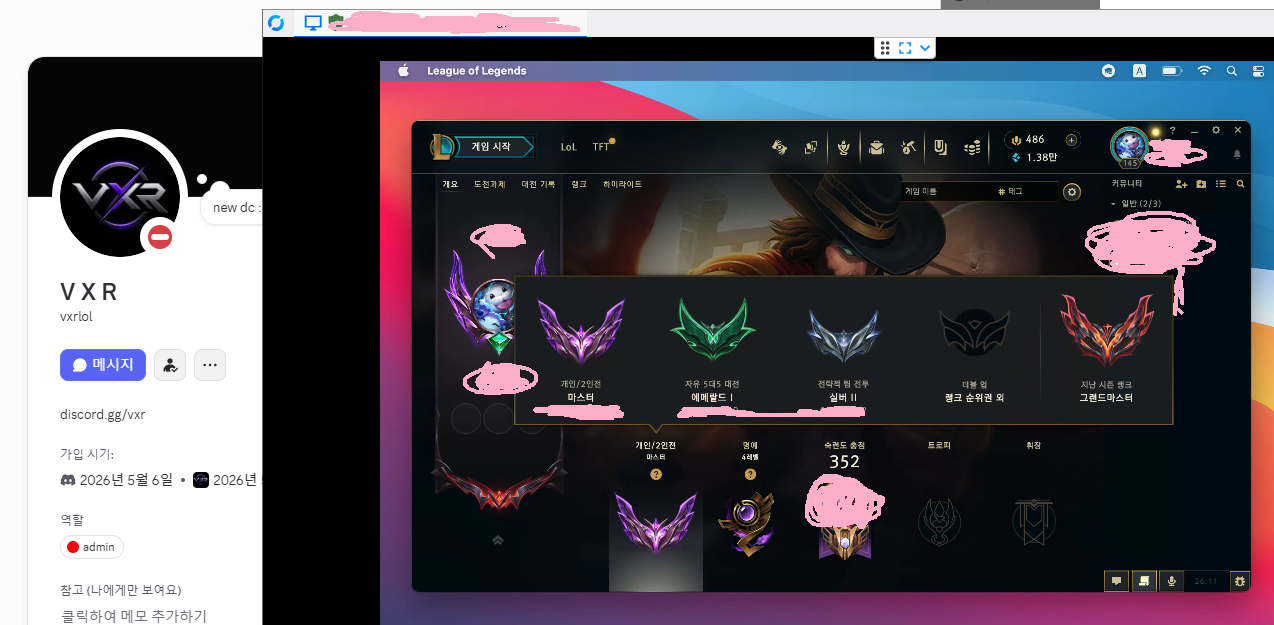Click the 실버 II rank emblem
Viewport: 1274px width, 625px height.
click(x=843, y=334)
